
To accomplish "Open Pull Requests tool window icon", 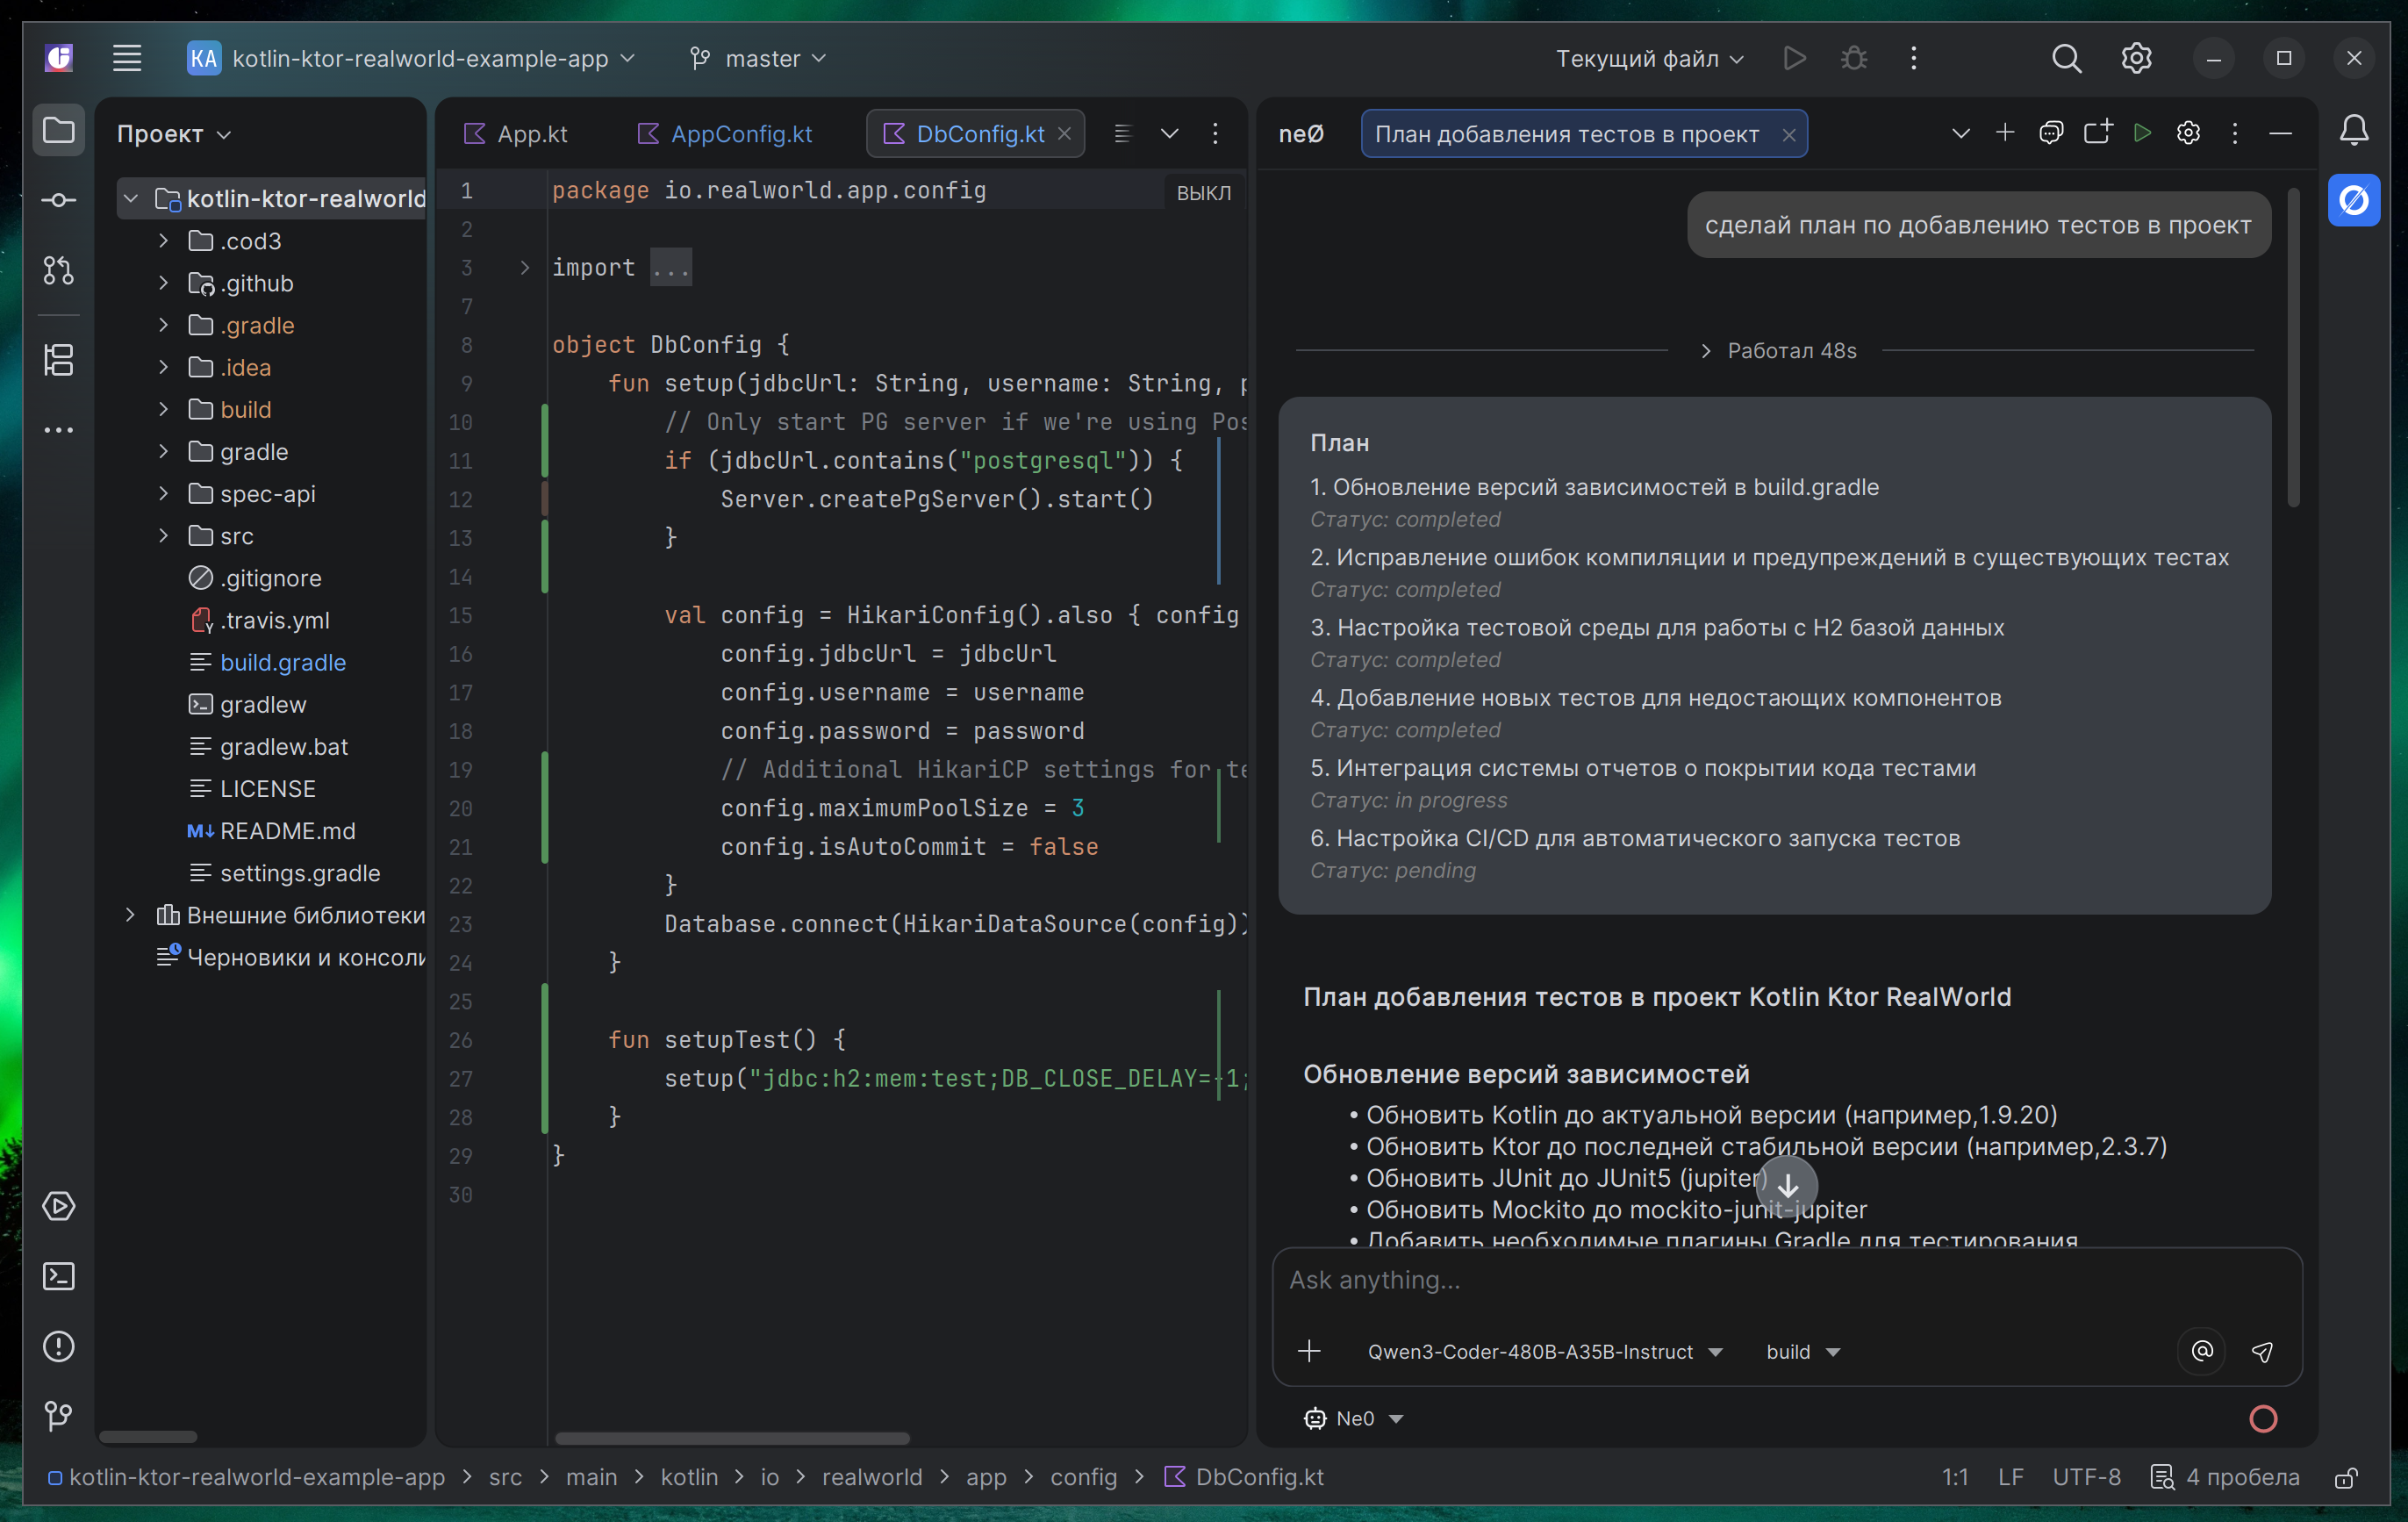I will point(58,270).
